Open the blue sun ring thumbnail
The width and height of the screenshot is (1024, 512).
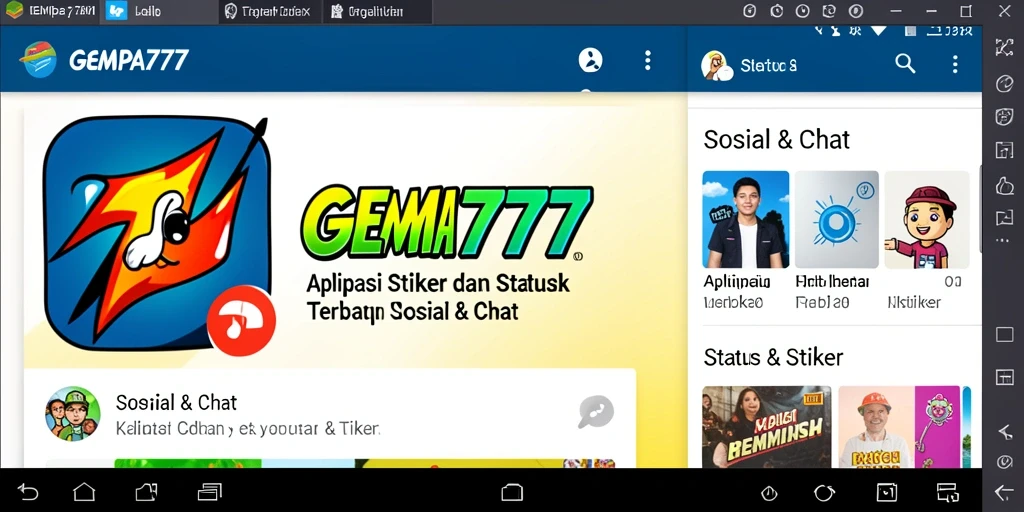pos(837,219)
